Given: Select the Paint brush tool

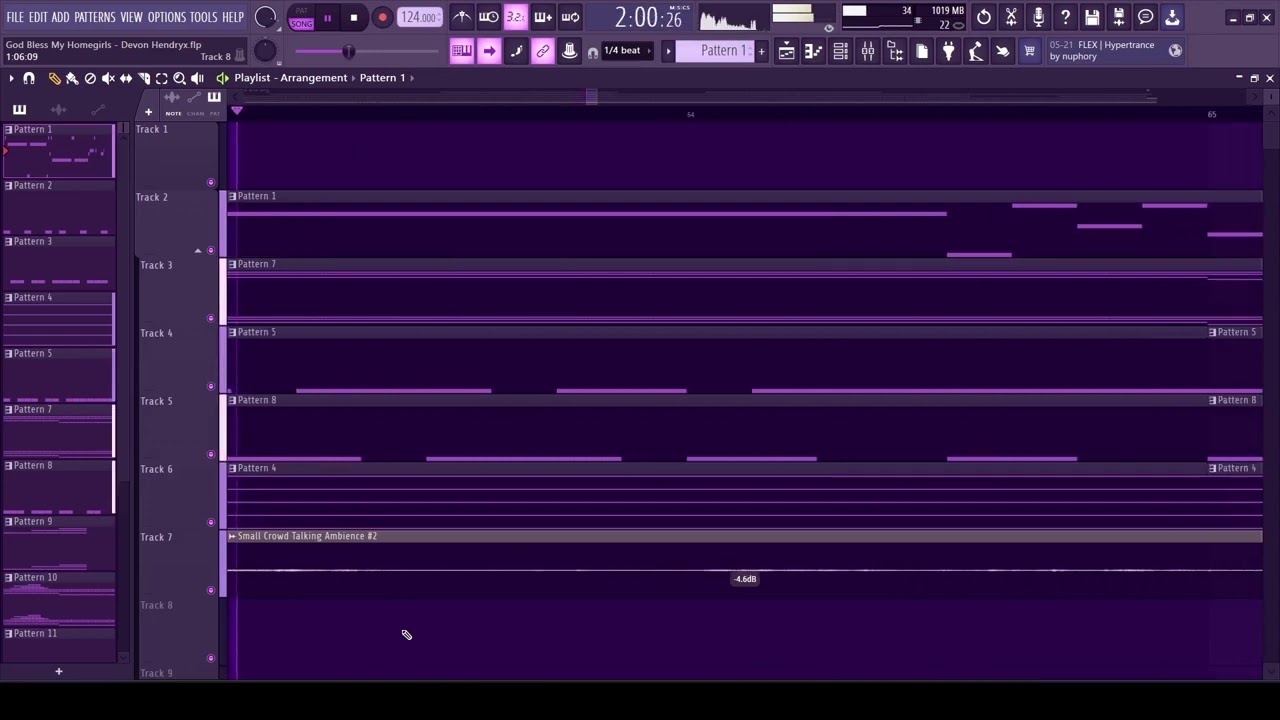Looking at the screenshot, I should pyautogui.click(x=72, y=78).
